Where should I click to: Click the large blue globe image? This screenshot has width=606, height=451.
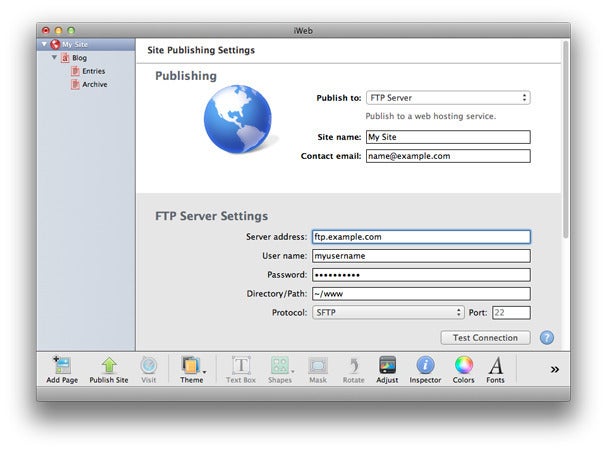tap(238, 119)
